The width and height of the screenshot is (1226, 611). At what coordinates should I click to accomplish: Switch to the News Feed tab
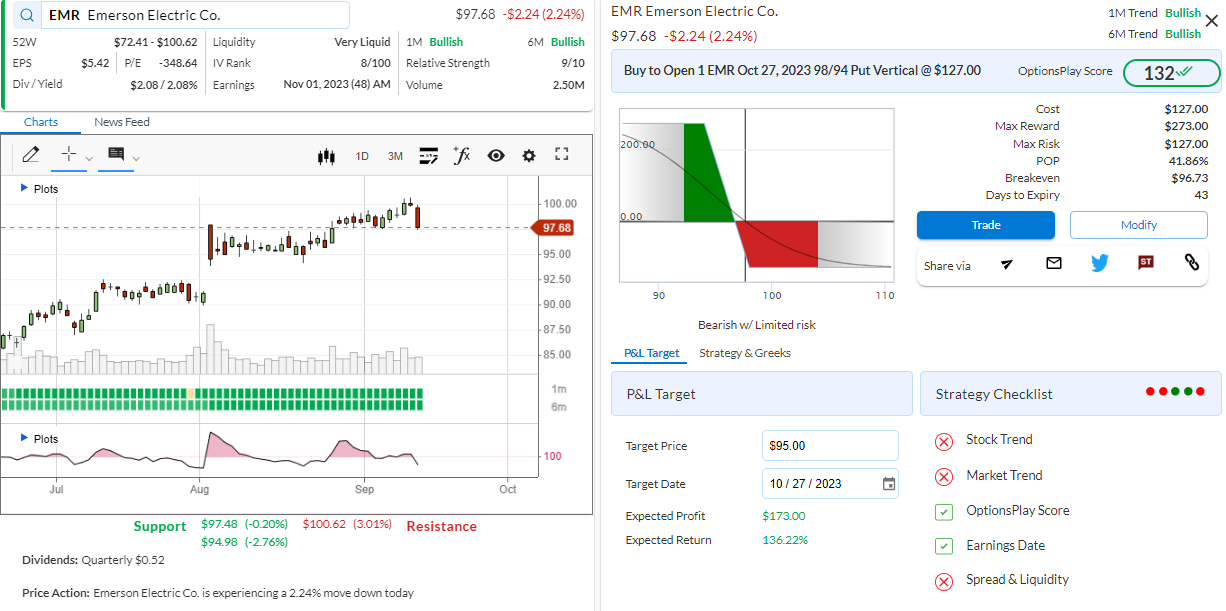point(122,122)
